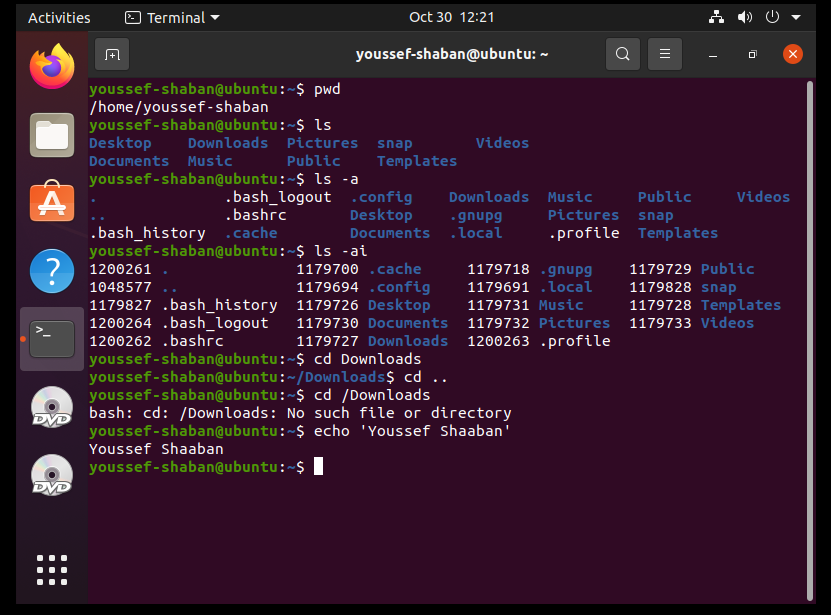The width and height of the screenshot is (831, 615).
Task: Open the Help application from the dock
Action: [51, 270]
